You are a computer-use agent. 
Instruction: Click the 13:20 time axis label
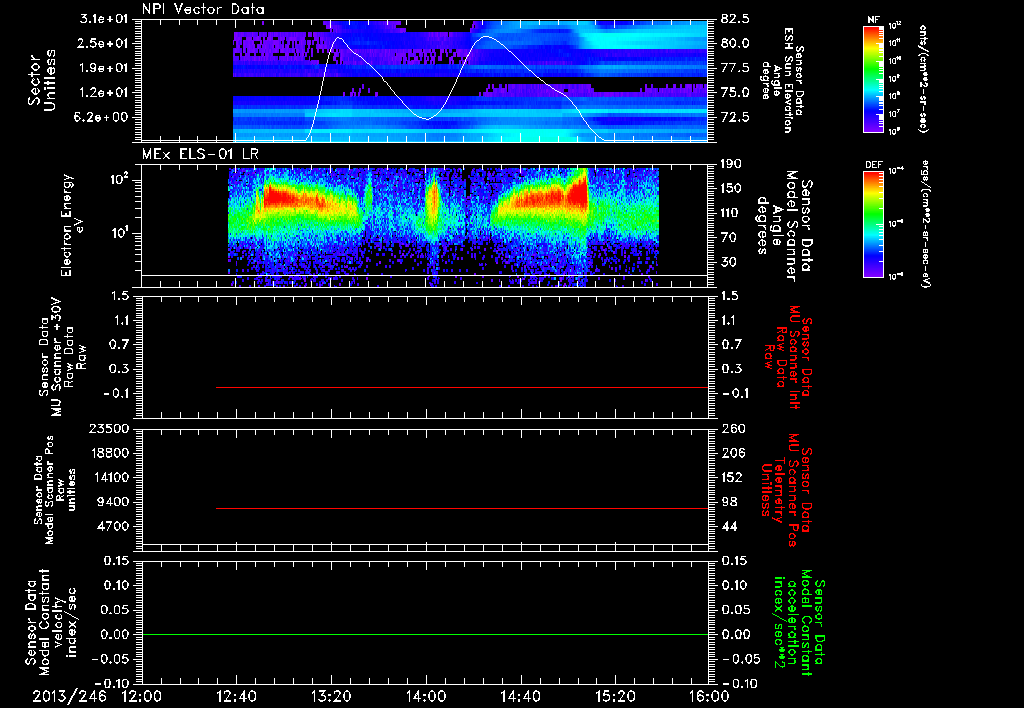click(x=331, y=696)
